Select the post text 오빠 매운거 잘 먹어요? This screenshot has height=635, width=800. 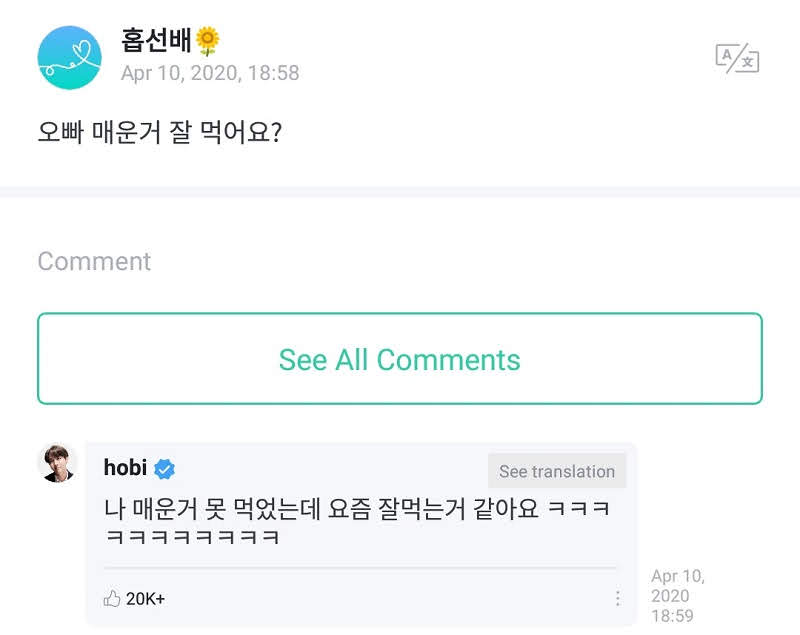pos(160,132)
